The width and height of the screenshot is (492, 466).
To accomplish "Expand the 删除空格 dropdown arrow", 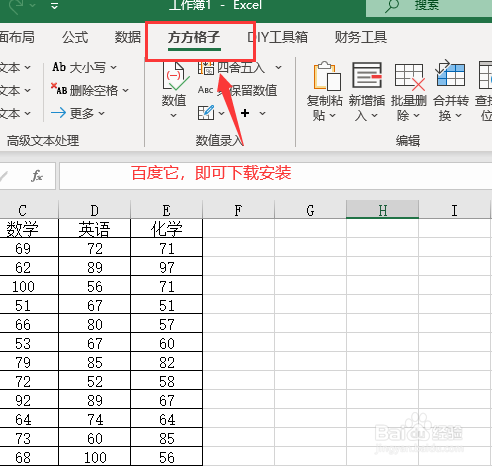I will coord(125,90).
